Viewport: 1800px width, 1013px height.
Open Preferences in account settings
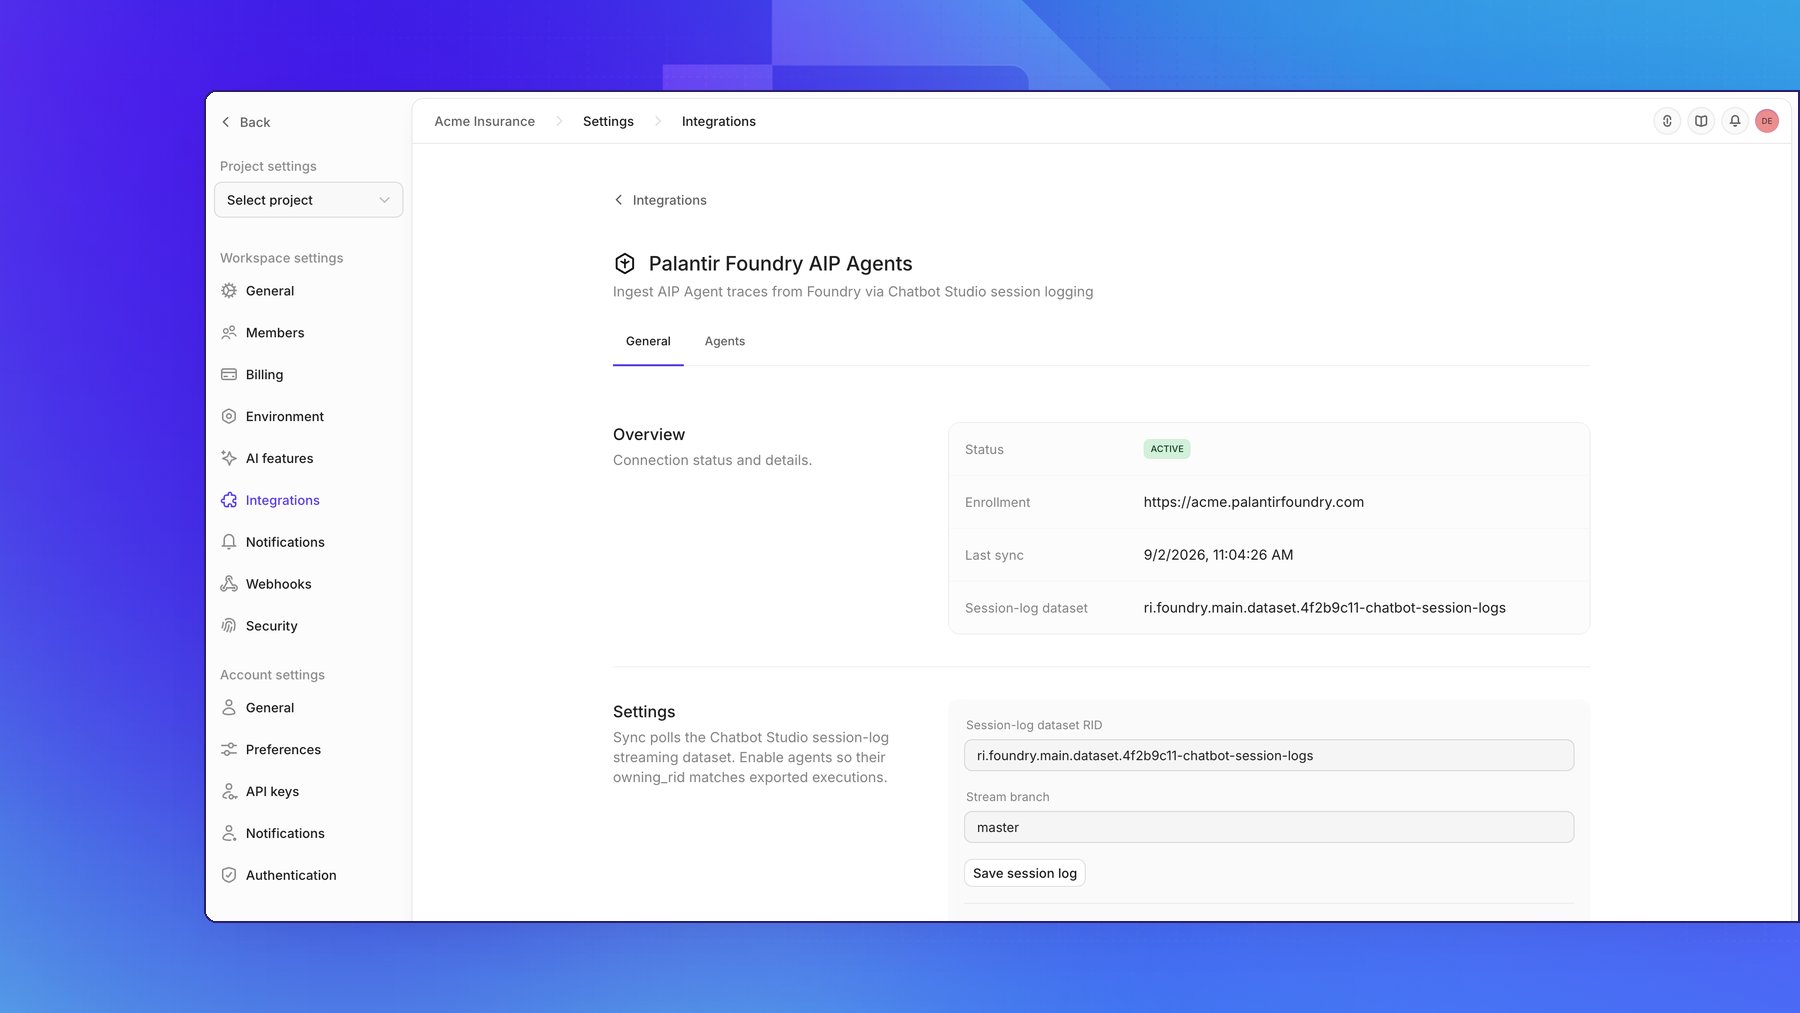pyautogui.click(x=284, y=750)
